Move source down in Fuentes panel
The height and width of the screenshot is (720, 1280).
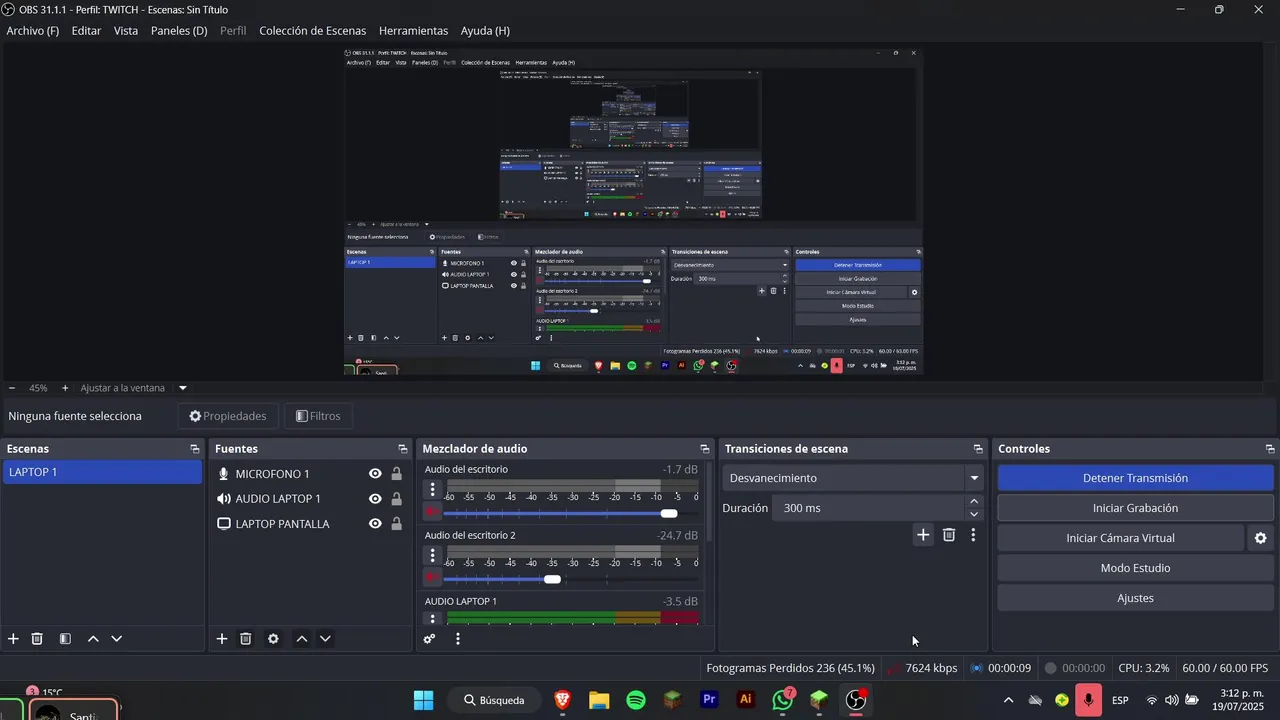point(324,639)
